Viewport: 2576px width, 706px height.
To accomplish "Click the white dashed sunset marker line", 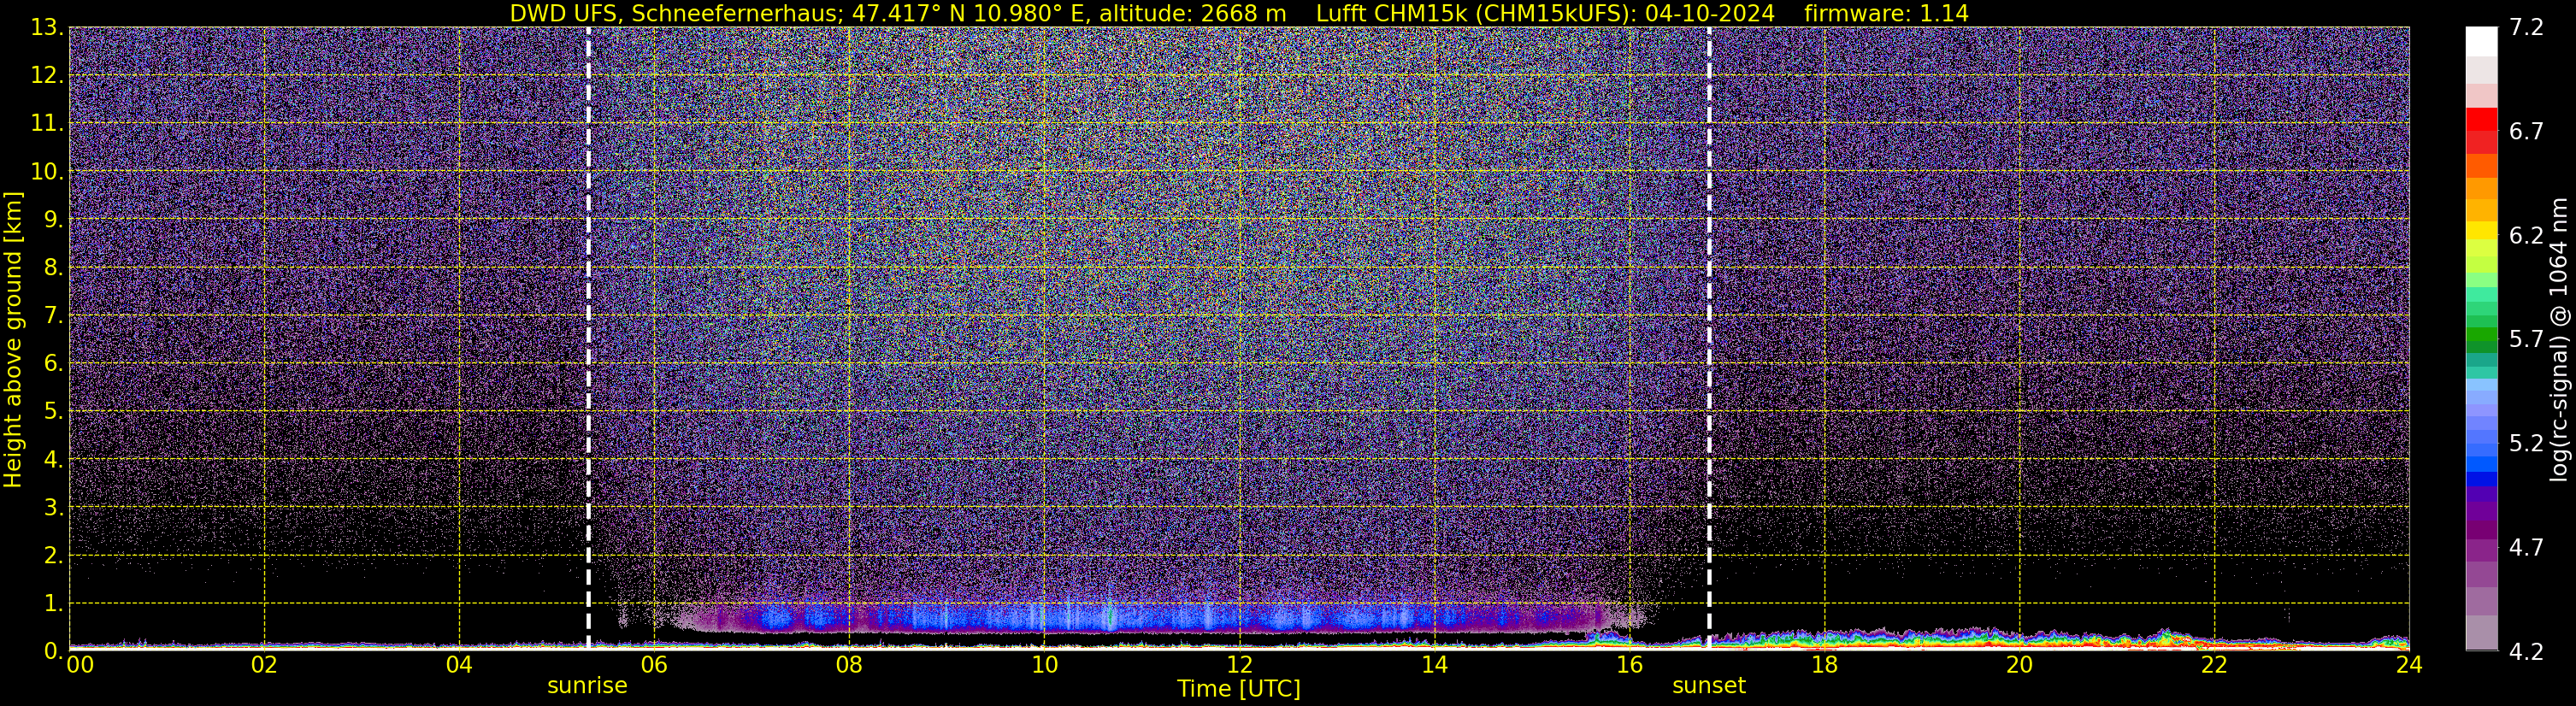I will 1709,339.
